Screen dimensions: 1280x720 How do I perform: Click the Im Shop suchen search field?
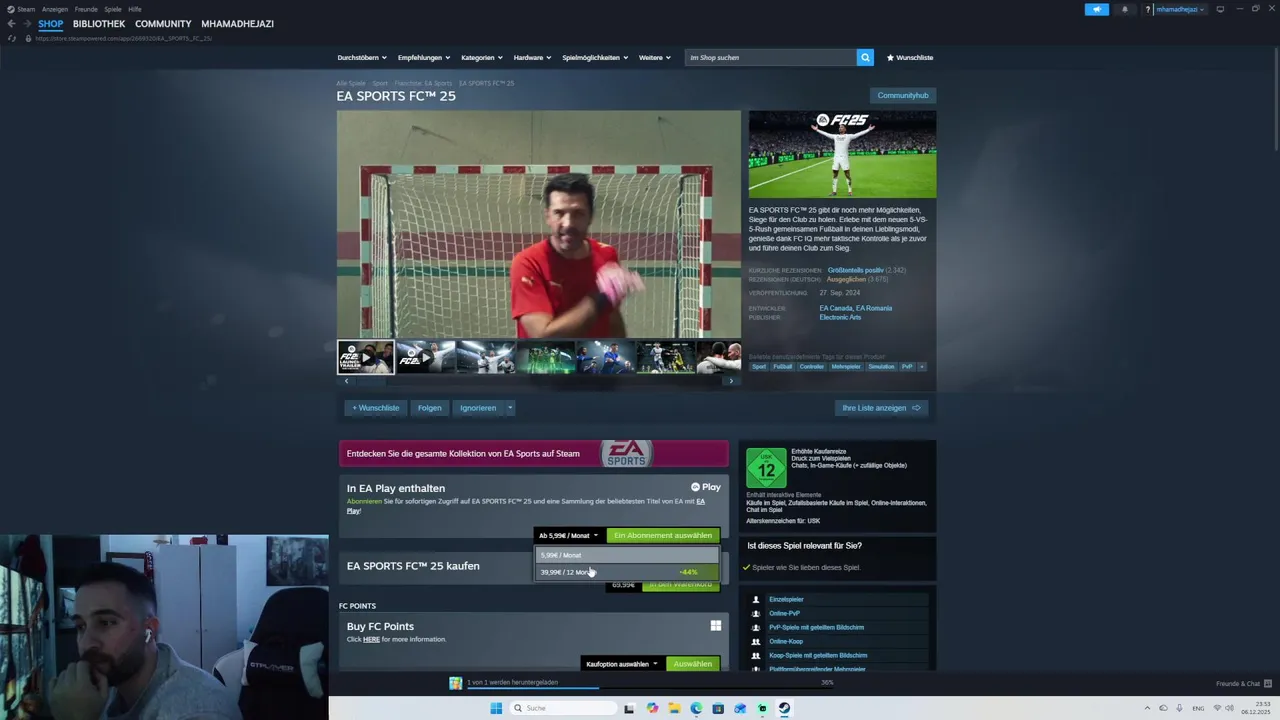771,58
